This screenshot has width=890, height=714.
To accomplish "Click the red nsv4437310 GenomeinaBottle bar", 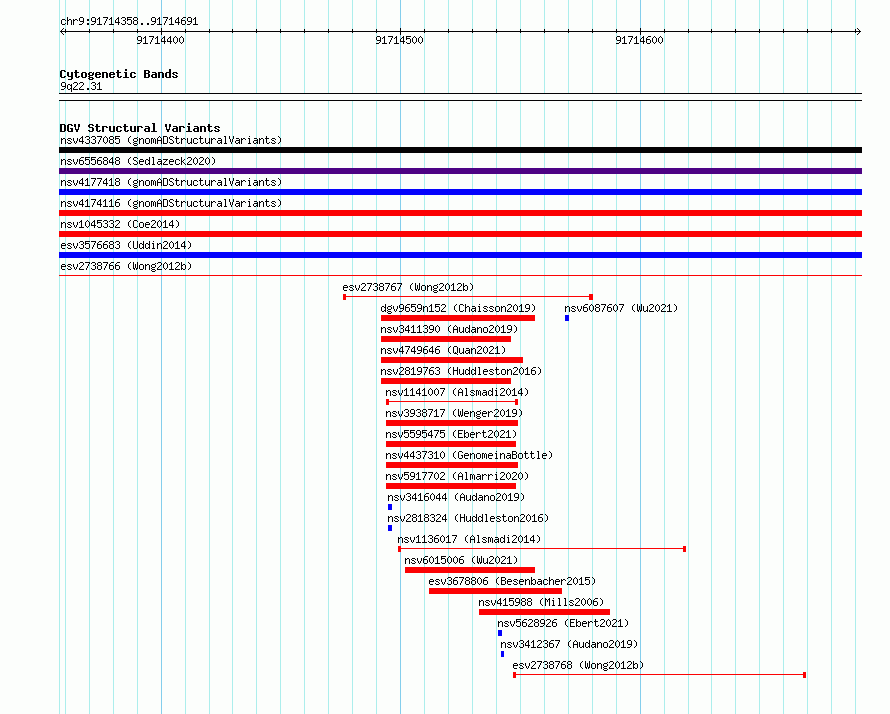I will pos(452,465).
